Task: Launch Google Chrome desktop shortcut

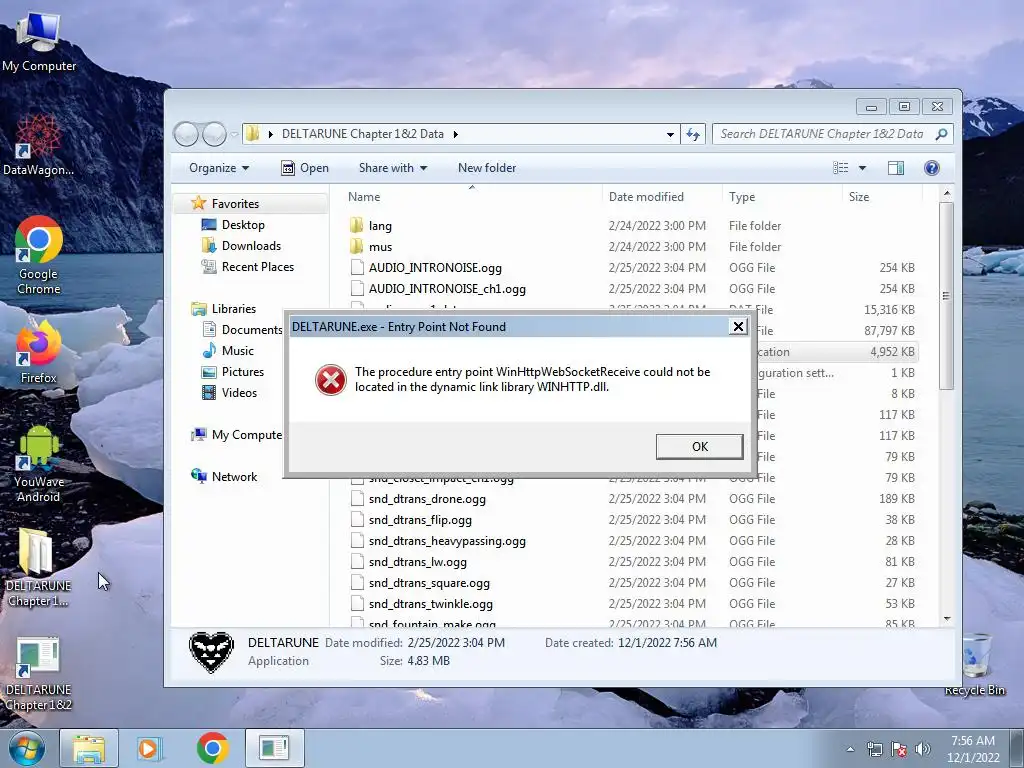Action: click(39, 256)
